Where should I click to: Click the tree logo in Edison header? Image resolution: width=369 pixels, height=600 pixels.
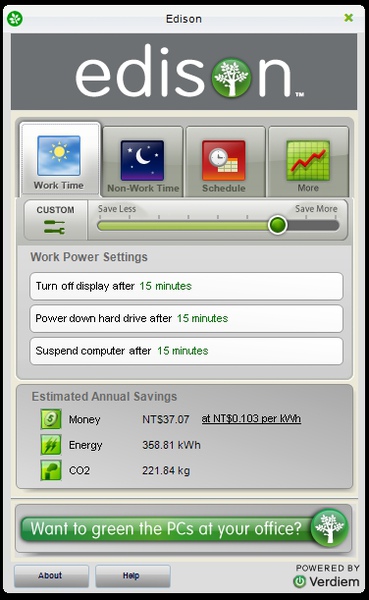coord(232,77)
